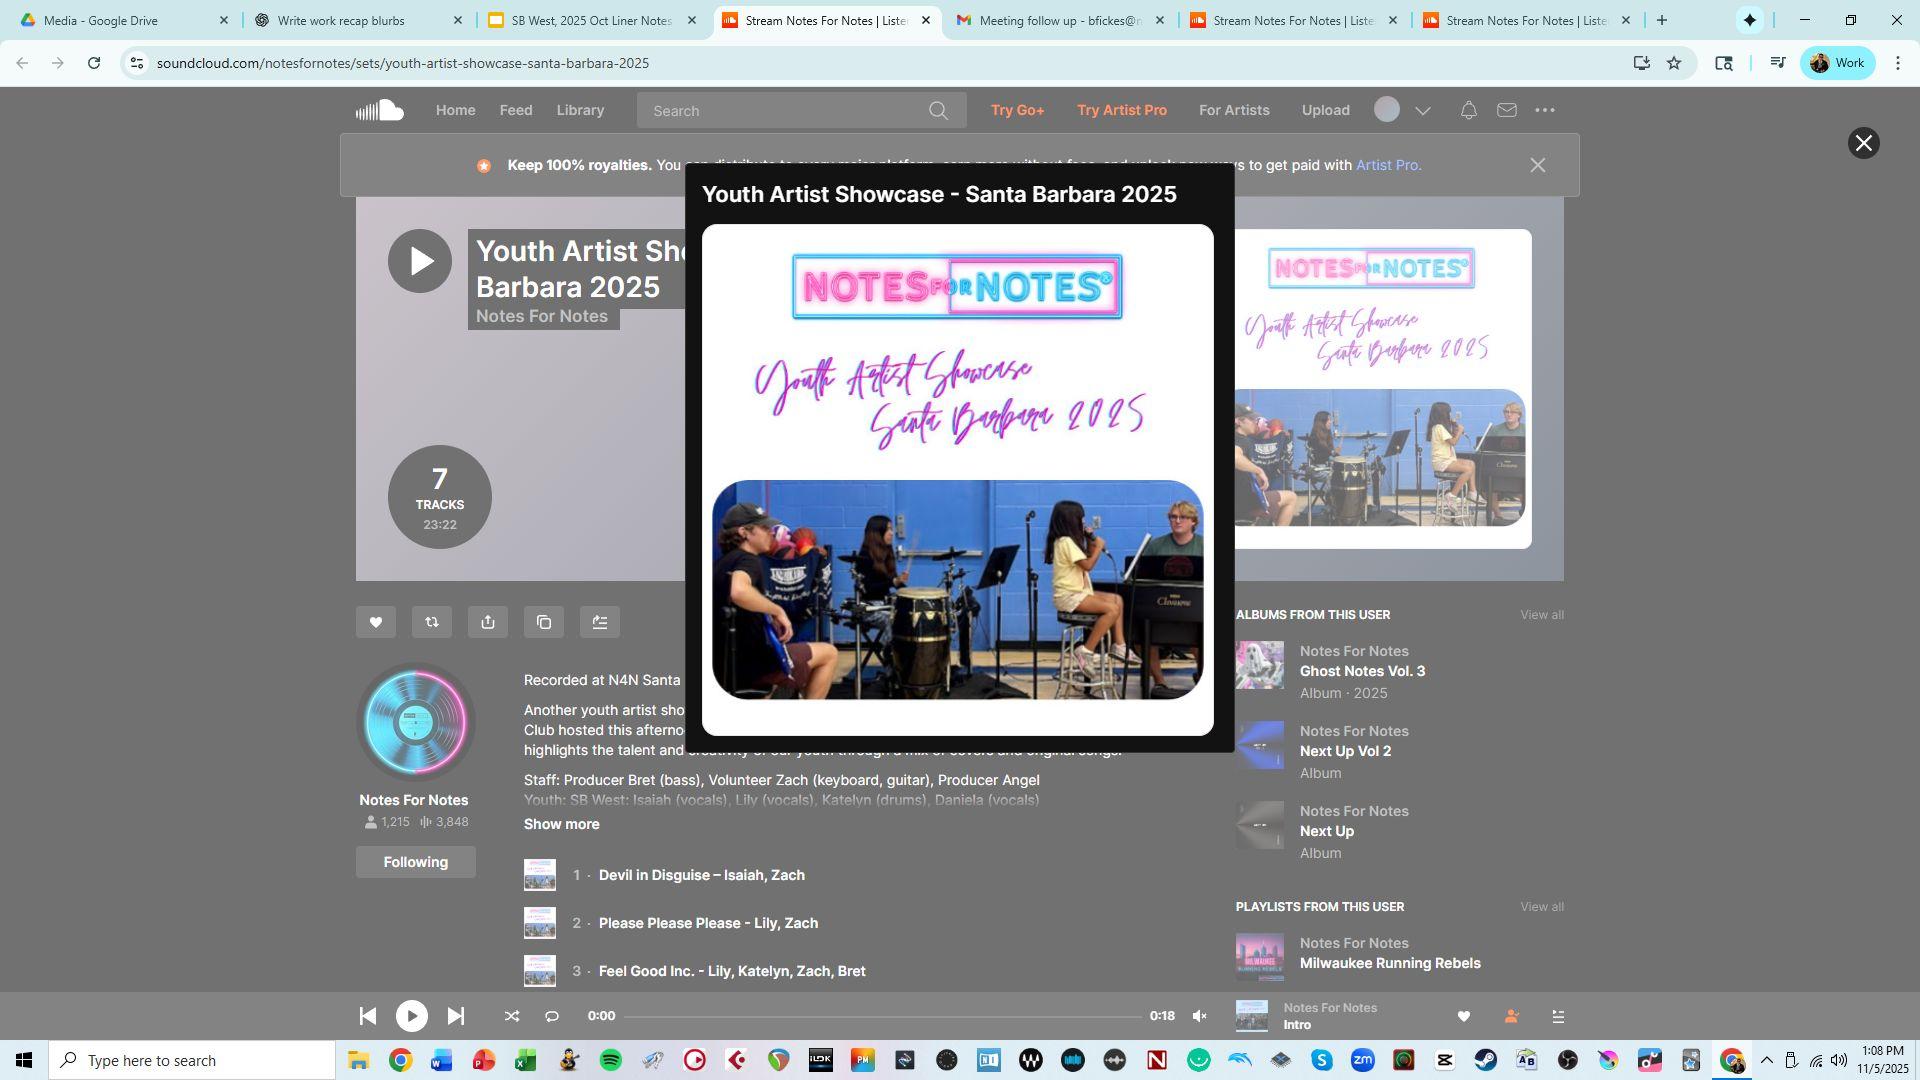The image size is (1920, 1080).
Task: Switch to the Meeting follow up Gmail tab
Action: click(x=1059, y=20)
